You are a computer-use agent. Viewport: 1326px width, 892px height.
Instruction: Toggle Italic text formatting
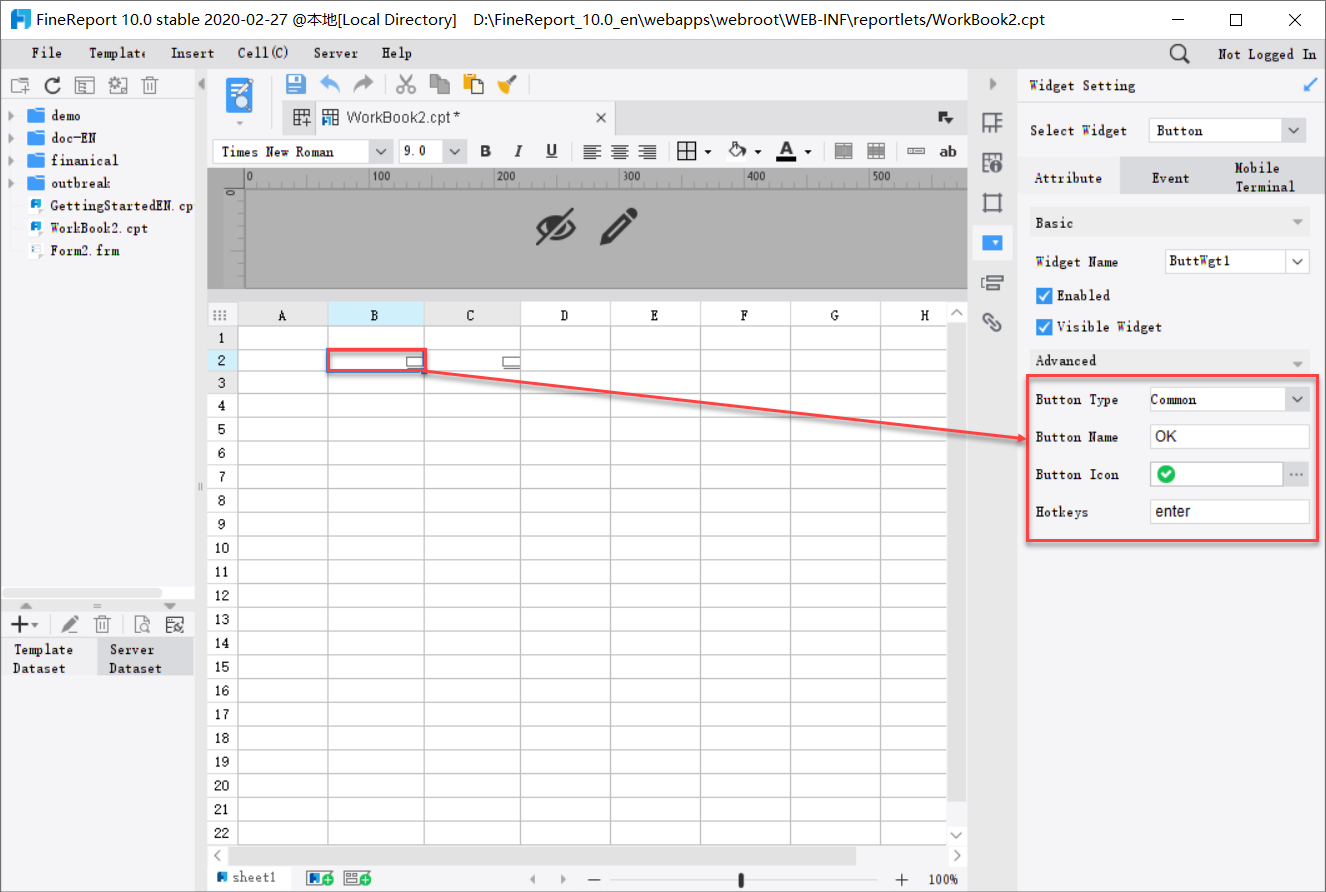pos(518,151)
